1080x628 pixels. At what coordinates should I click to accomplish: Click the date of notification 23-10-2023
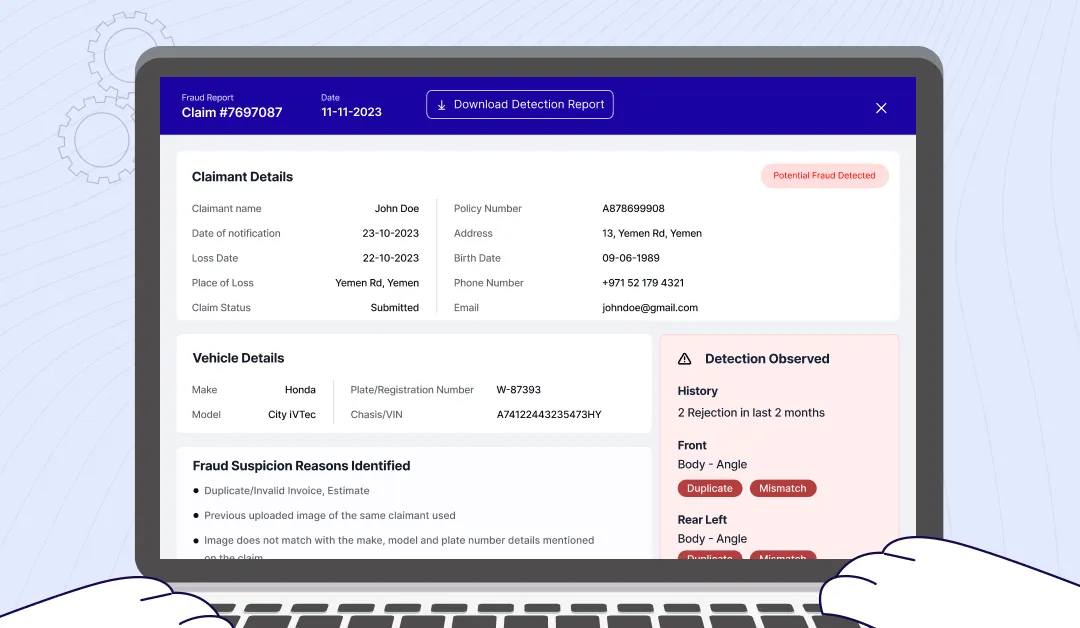[x=391, y=233]
